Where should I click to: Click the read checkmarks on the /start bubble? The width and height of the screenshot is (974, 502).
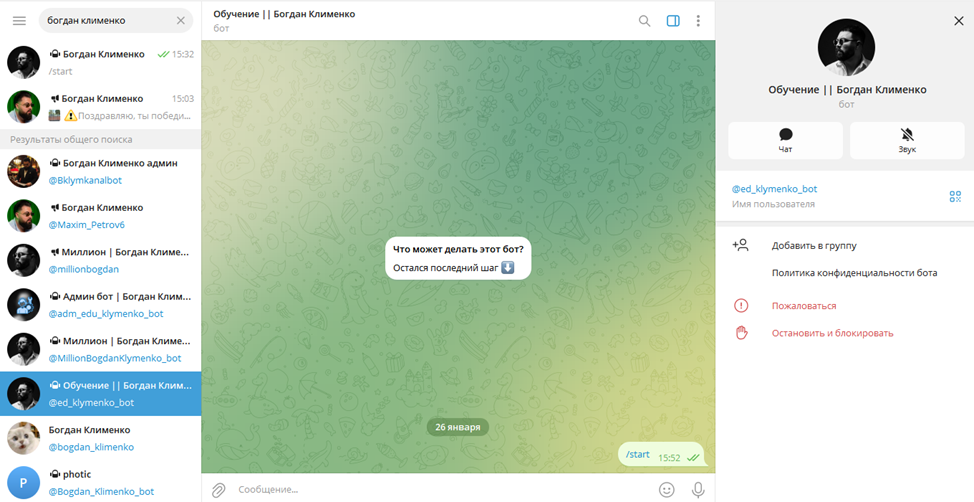pos(693,458)
